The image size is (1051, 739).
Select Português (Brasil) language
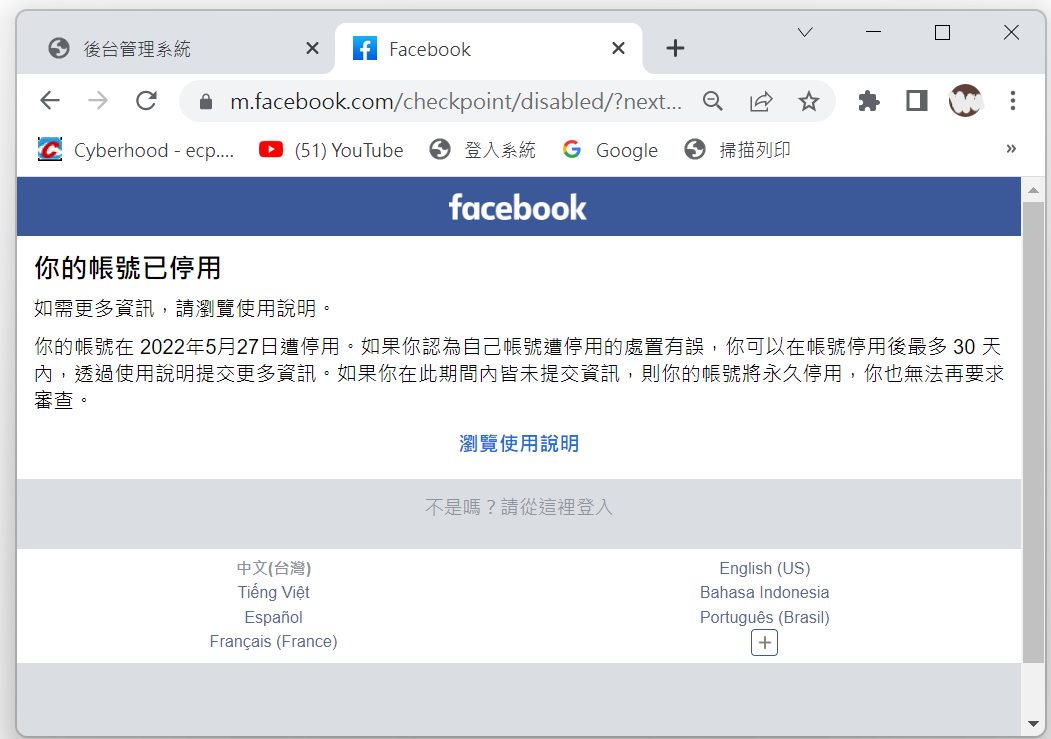click(x=764, y=617)
